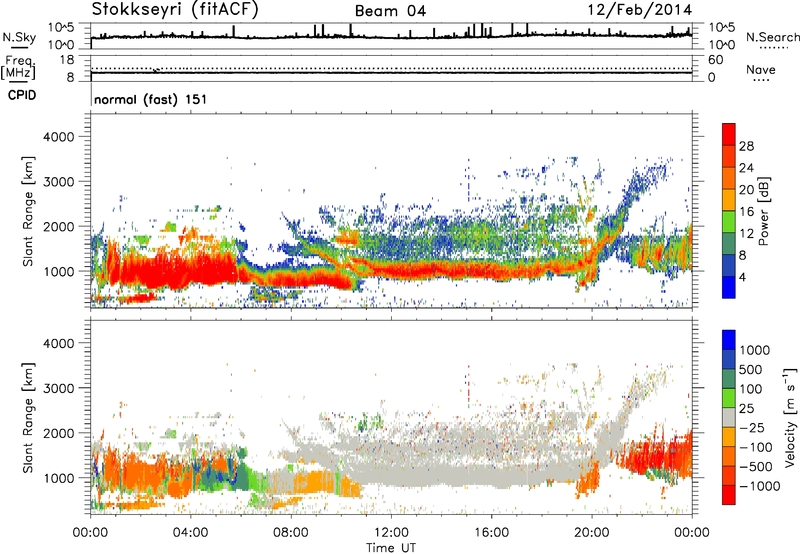The width and height of the screenshot is (800, 554).
Task: Click the light green segment of Power colorbar
Action: click(x=729, y=222)
